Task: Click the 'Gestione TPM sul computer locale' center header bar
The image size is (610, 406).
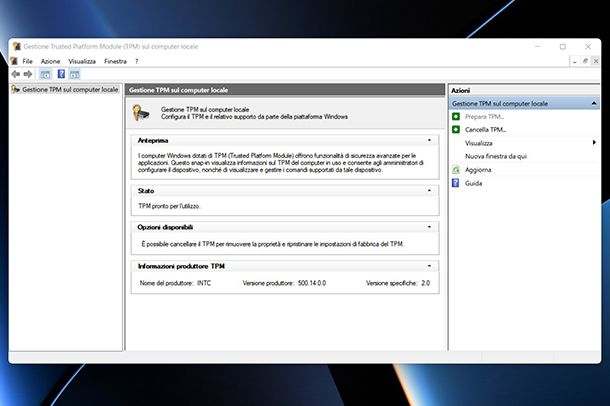Action: [x=285, y=90]
